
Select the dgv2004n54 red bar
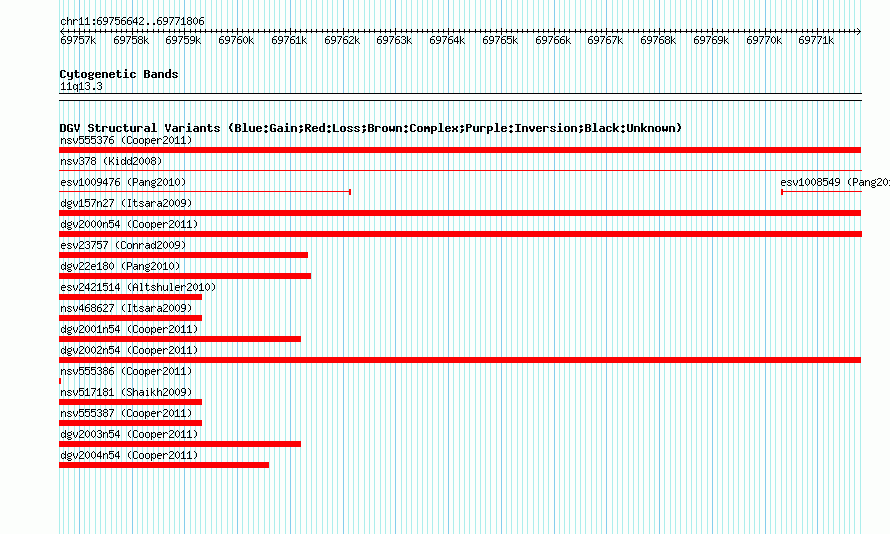[x=164, y=465]
